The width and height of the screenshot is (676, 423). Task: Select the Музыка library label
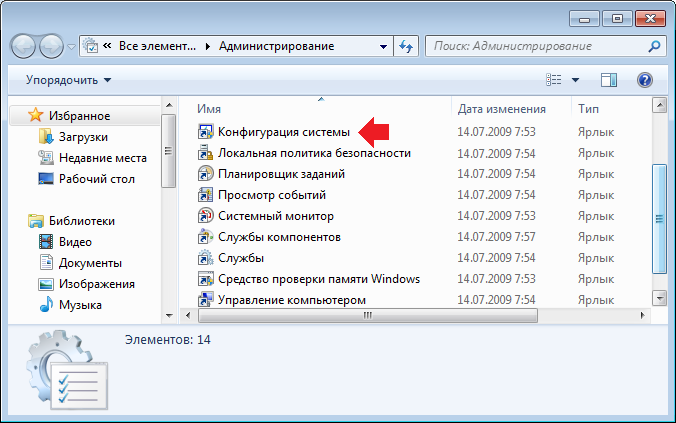[x=80, y=305]
